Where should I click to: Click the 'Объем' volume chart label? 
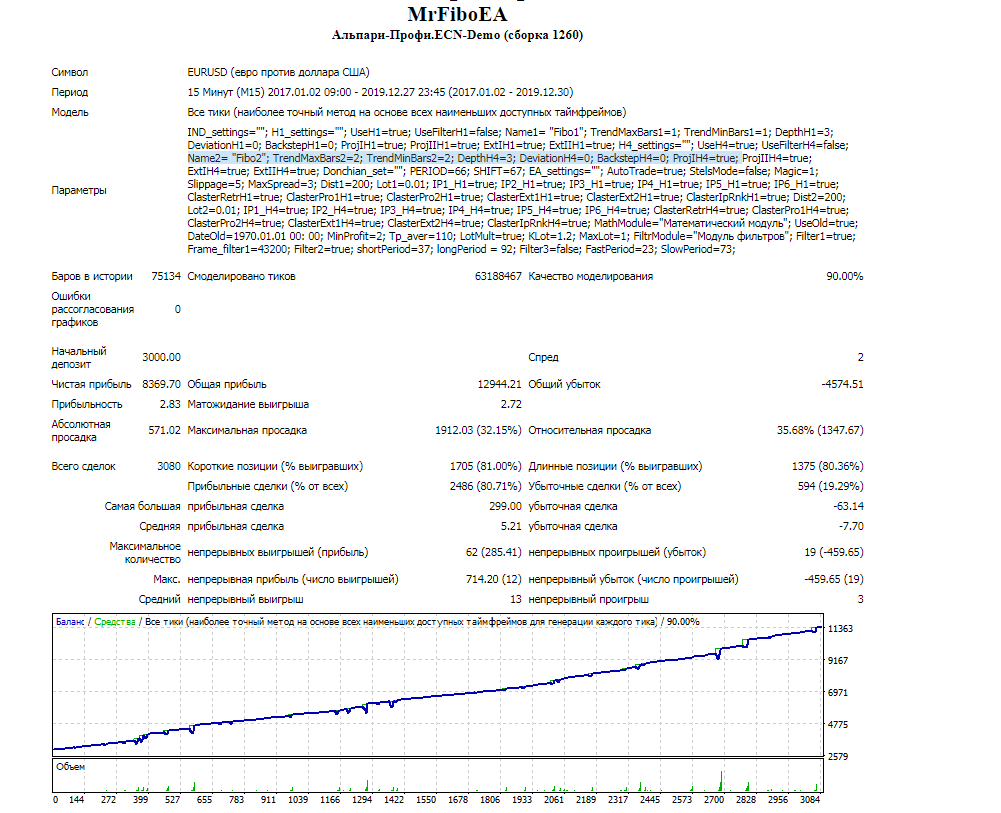tap(70, 767)
